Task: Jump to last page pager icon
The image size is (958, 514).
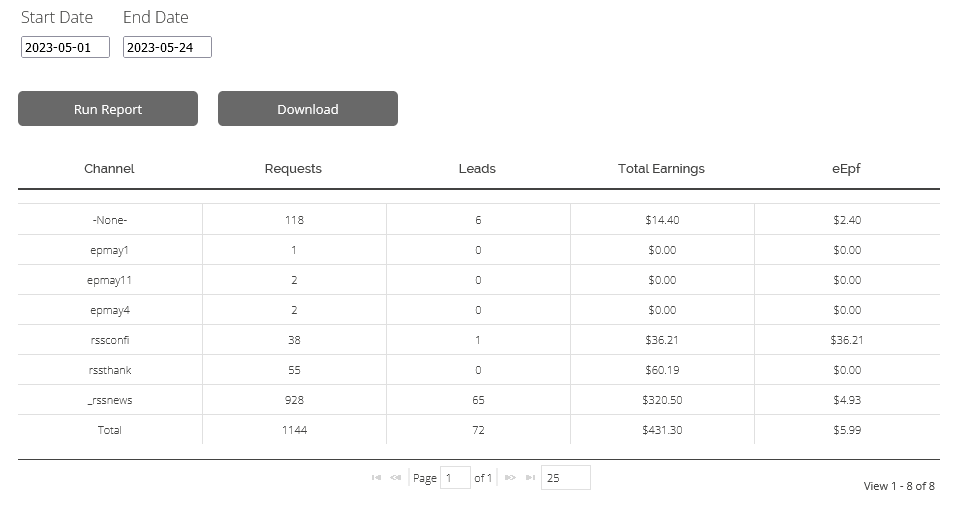Action: (530, 477)
